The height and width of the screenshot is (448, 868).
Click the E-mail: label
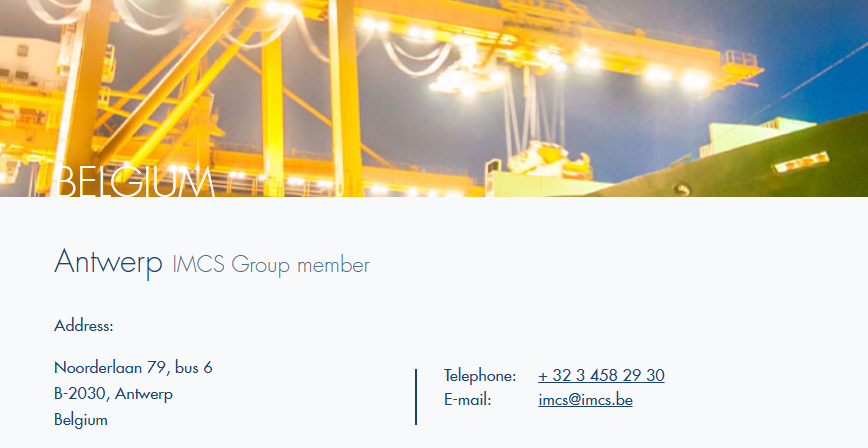pyautogui.click(x=468, y=400)
